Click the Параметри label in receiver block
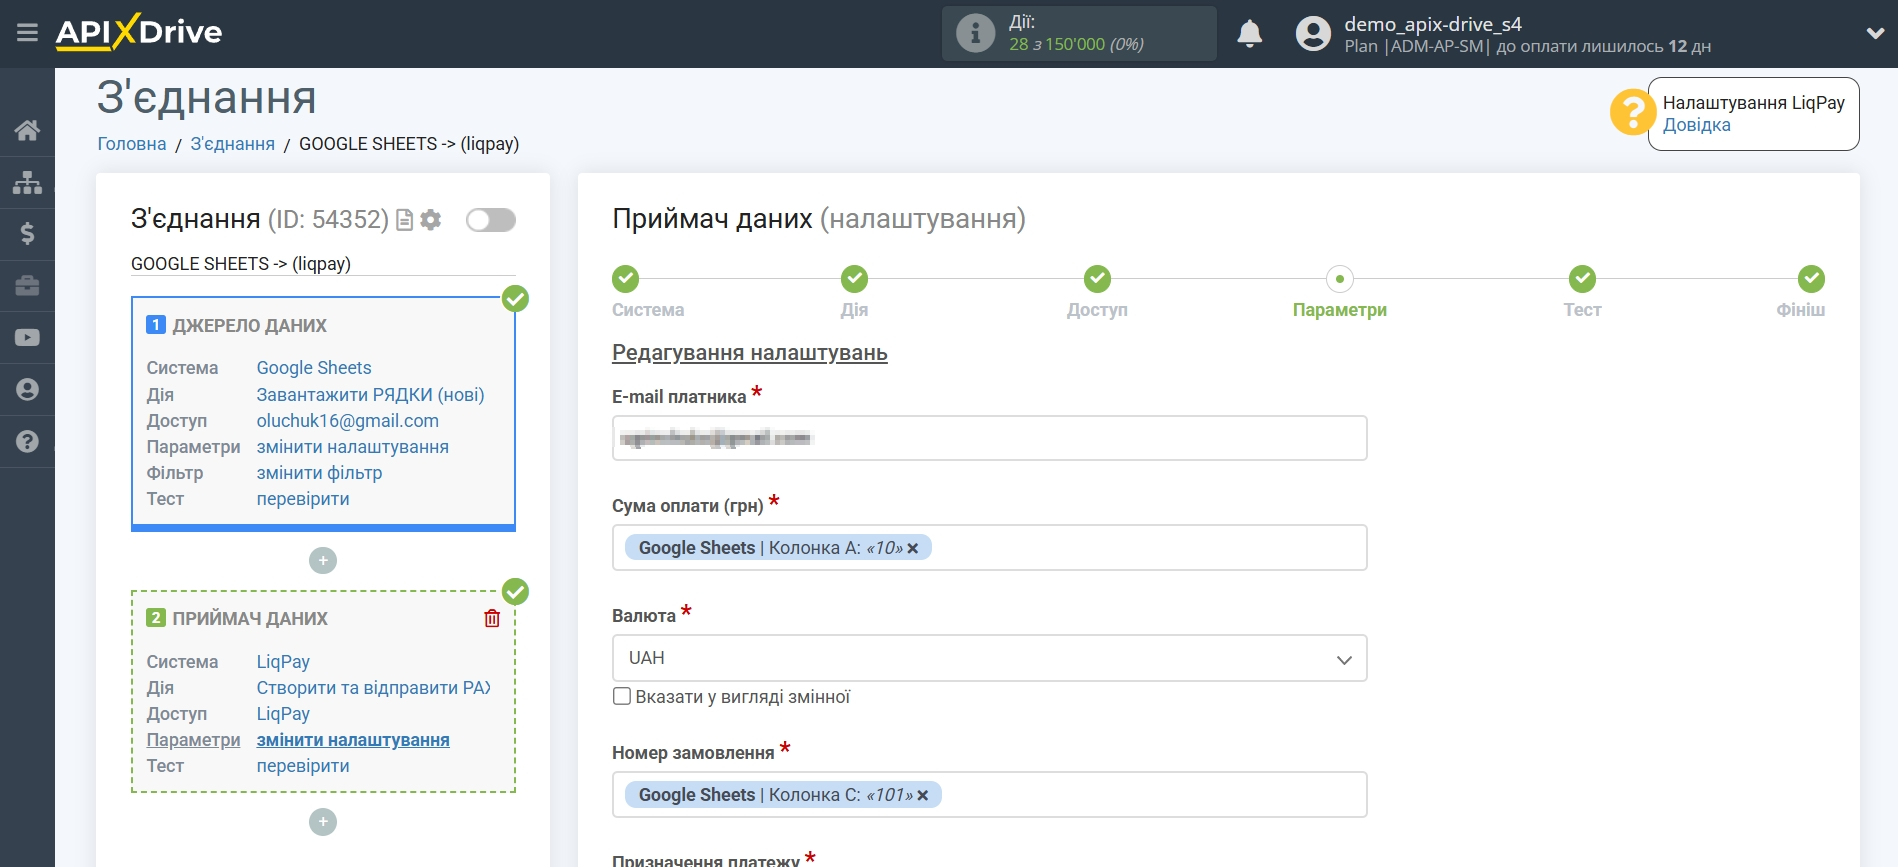The image size is (1898, 867). (x=193, y=740)
